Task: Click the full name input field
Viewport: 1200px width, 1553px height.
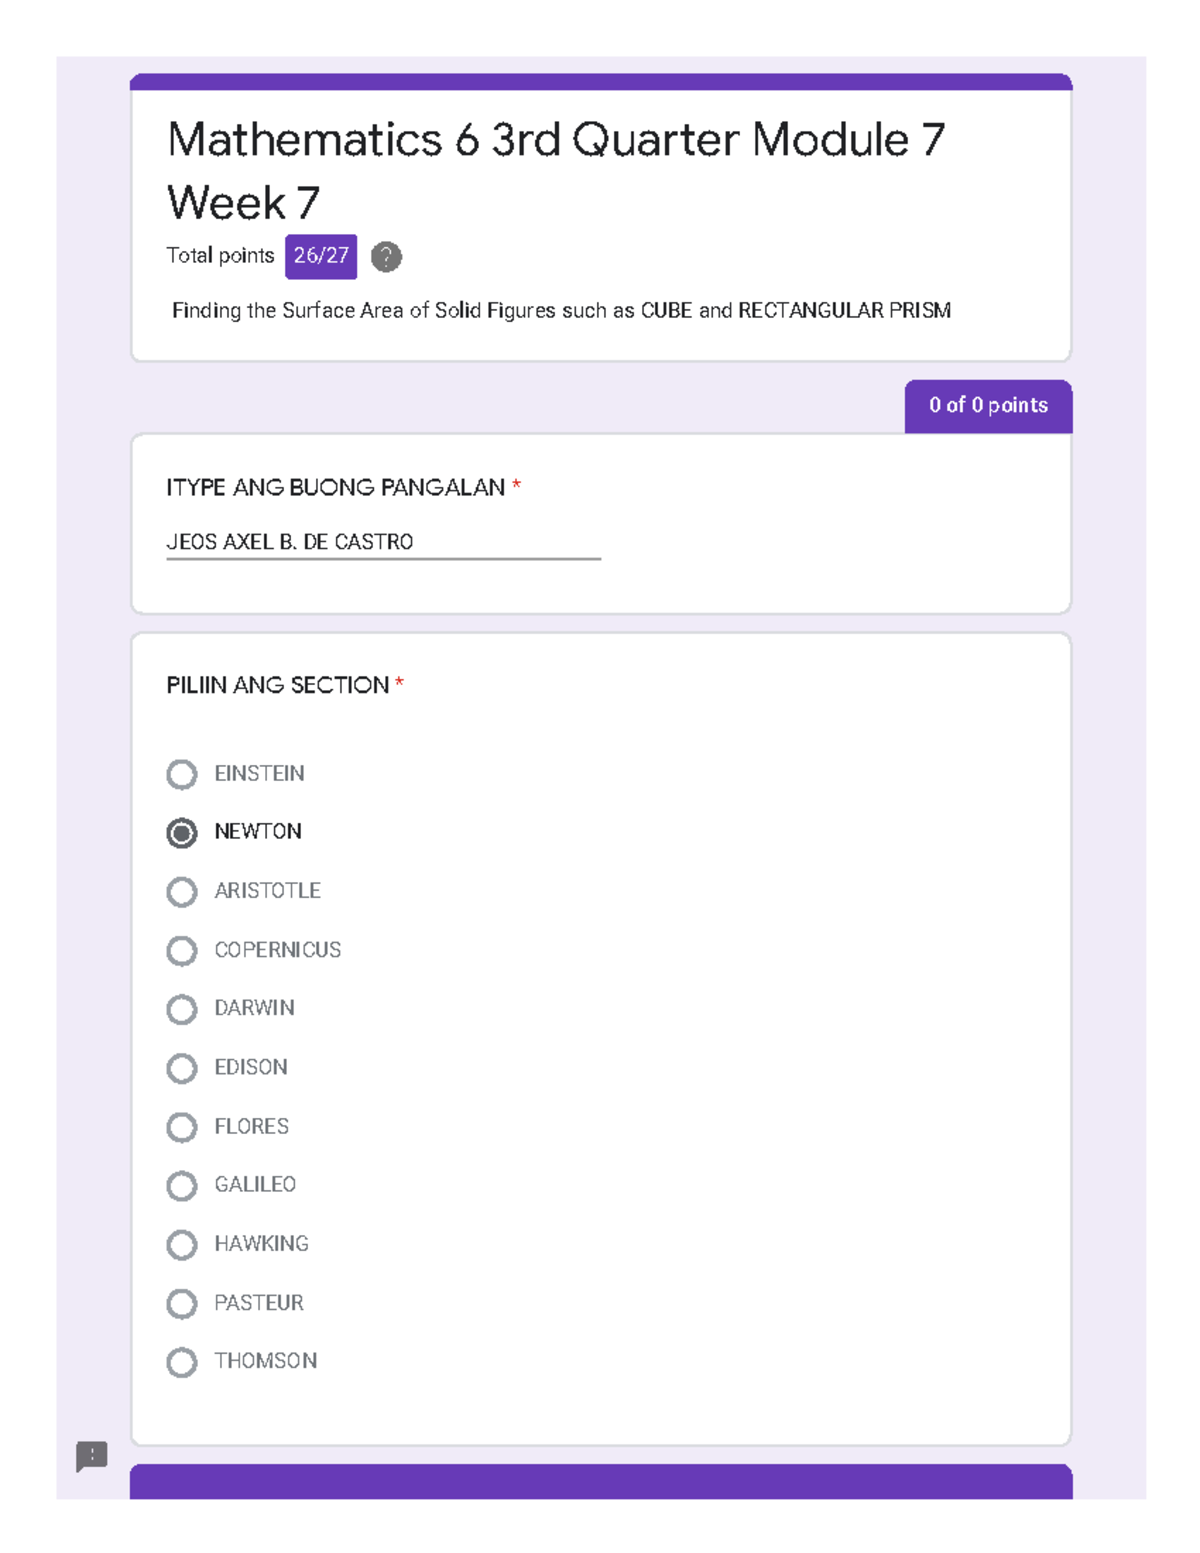Action: [x=383, y=542]
